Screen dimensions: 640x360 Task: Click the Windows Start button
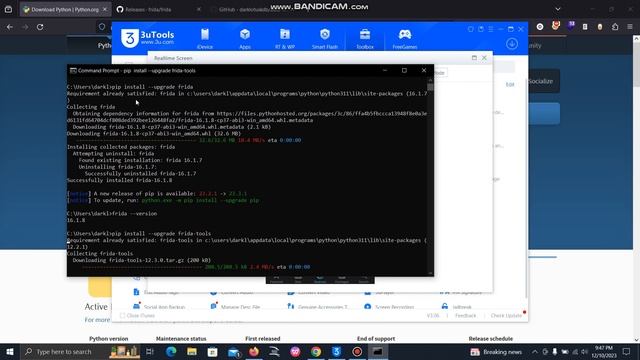10,351
